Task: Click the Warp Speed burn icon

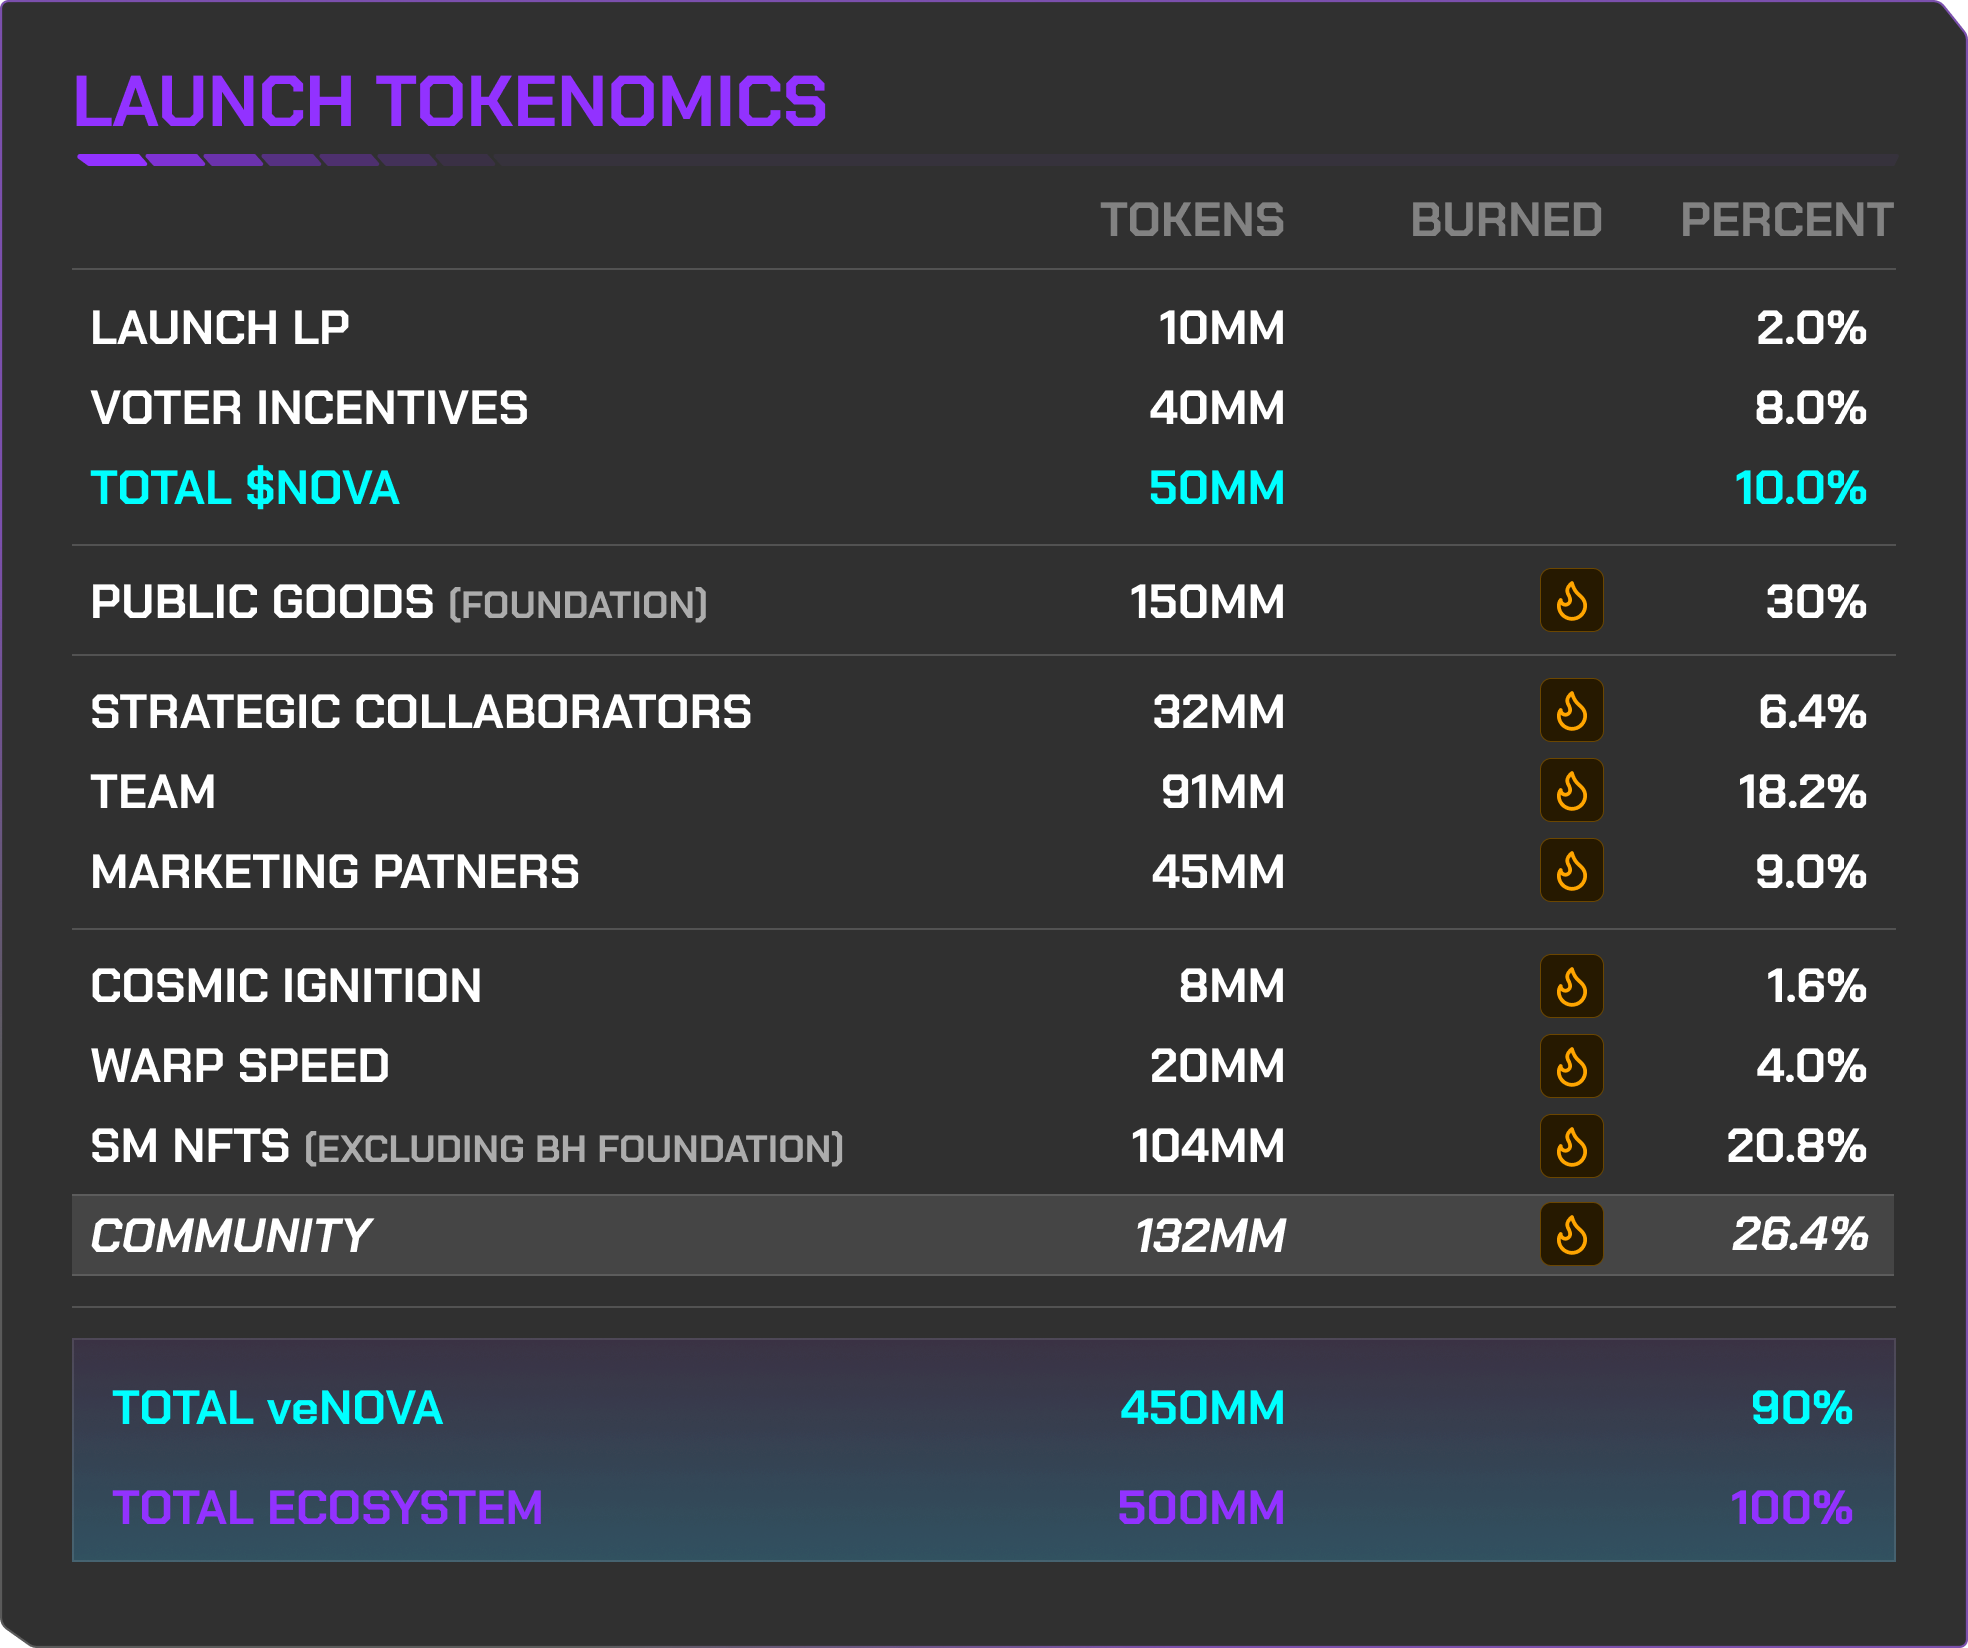Action: pos(1571,1066)
